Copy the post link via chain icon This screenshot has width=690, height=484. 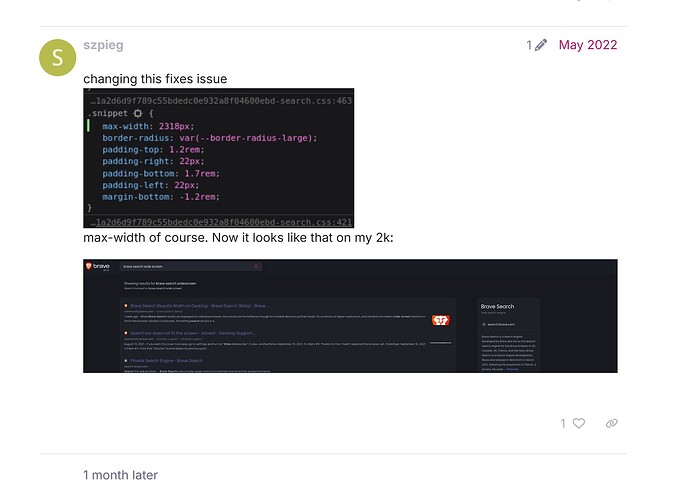(612, 423)
